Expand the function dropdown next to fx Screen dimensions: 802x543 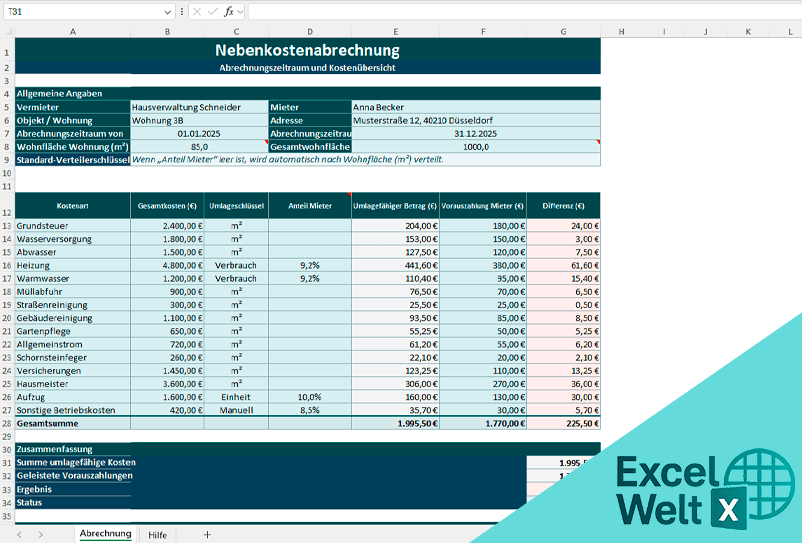241,12
